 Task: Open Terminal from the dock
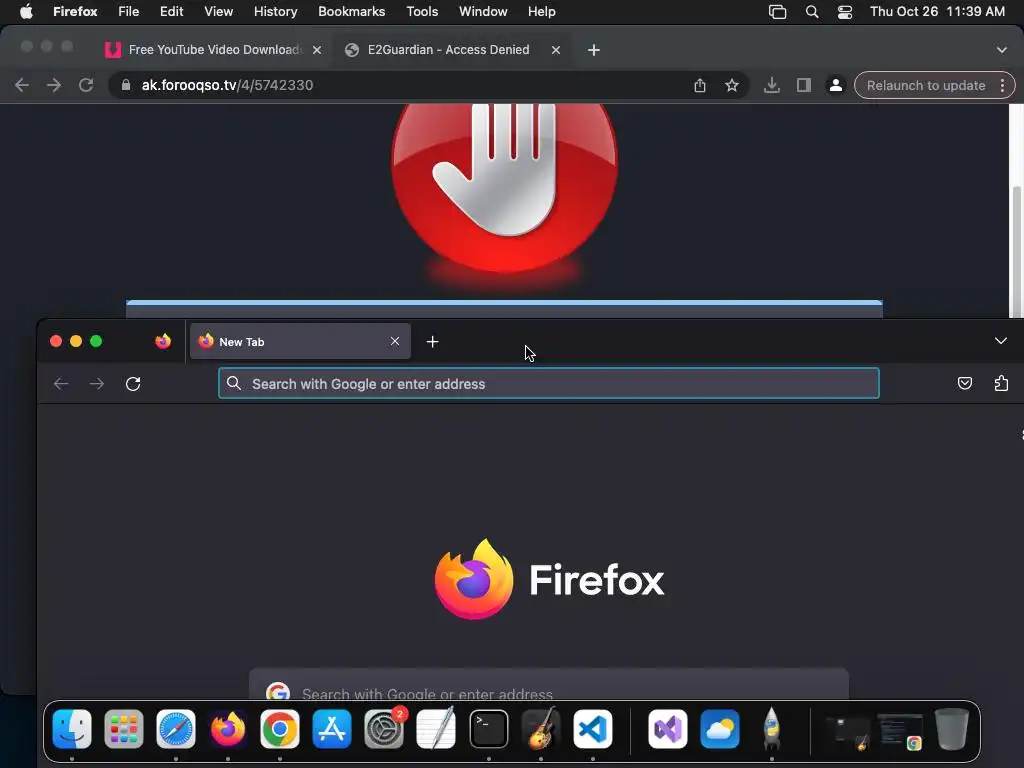tap(488, 729)
